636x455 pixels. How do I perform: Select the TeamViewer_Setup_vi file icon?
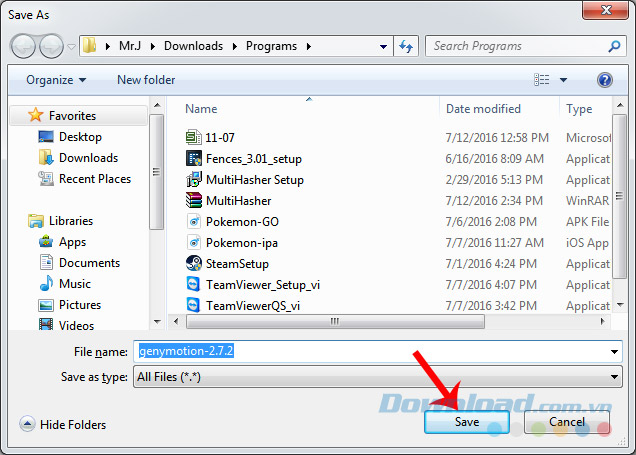coord(193,285)
